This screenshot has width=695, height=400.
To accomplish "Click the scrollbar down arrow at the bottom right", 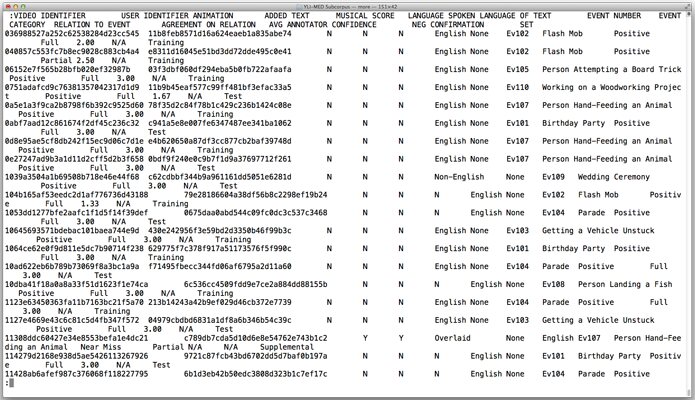I will click(688, 393).
